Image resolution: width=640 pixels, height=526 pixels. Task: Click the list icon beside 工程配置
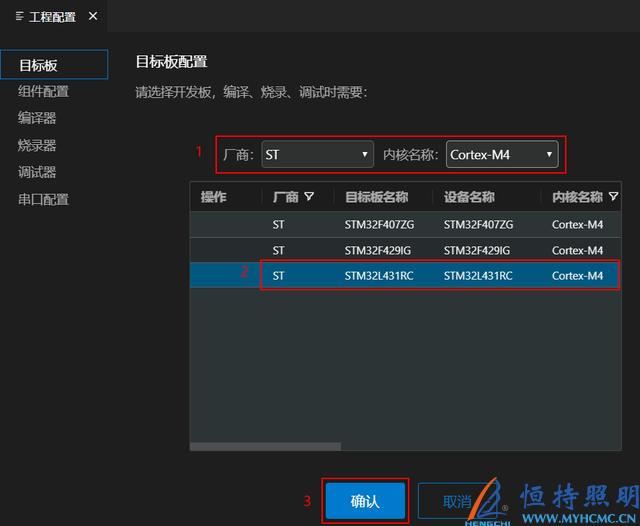click(x=19, y=16)
